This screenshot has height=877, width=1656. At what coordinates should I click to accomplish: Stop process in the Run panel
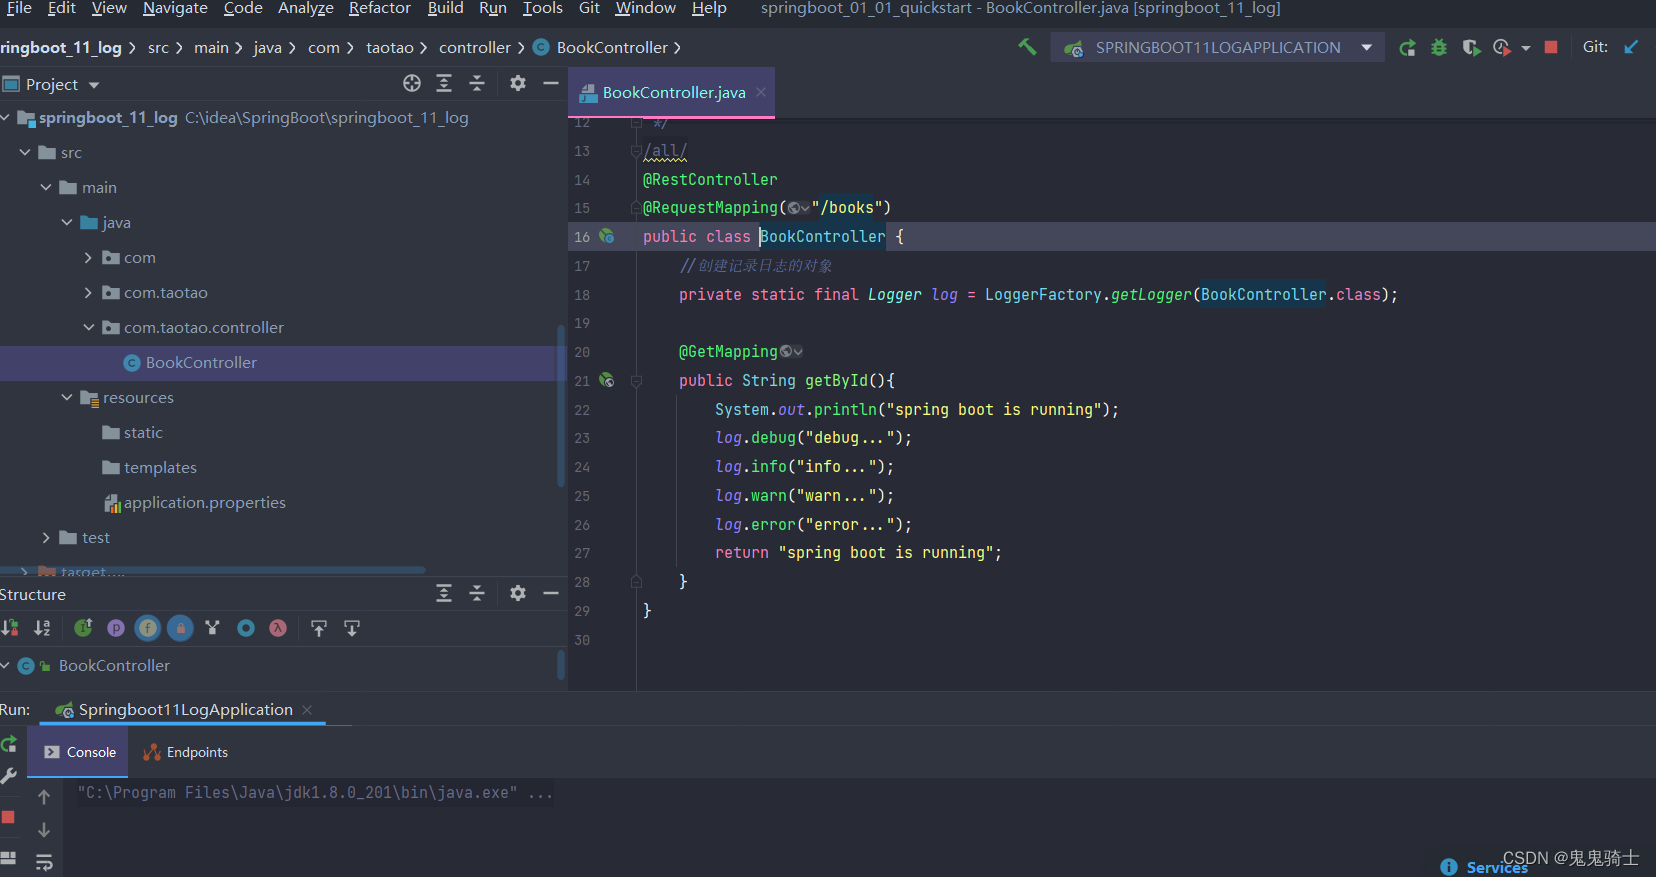coord(8,817)
